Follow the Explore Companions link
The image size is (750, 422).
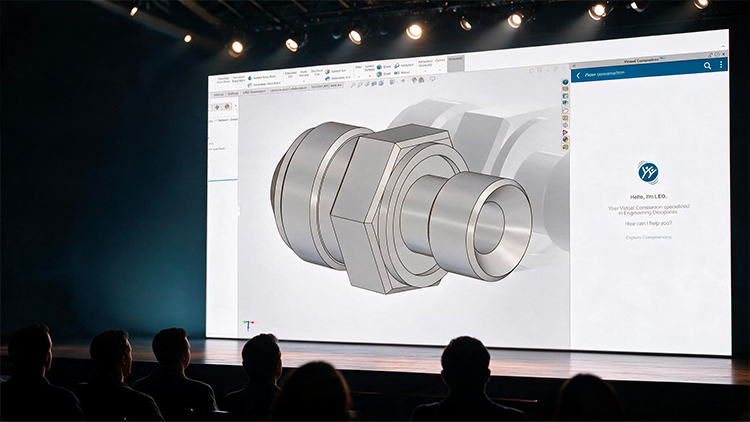click(649, 237)
